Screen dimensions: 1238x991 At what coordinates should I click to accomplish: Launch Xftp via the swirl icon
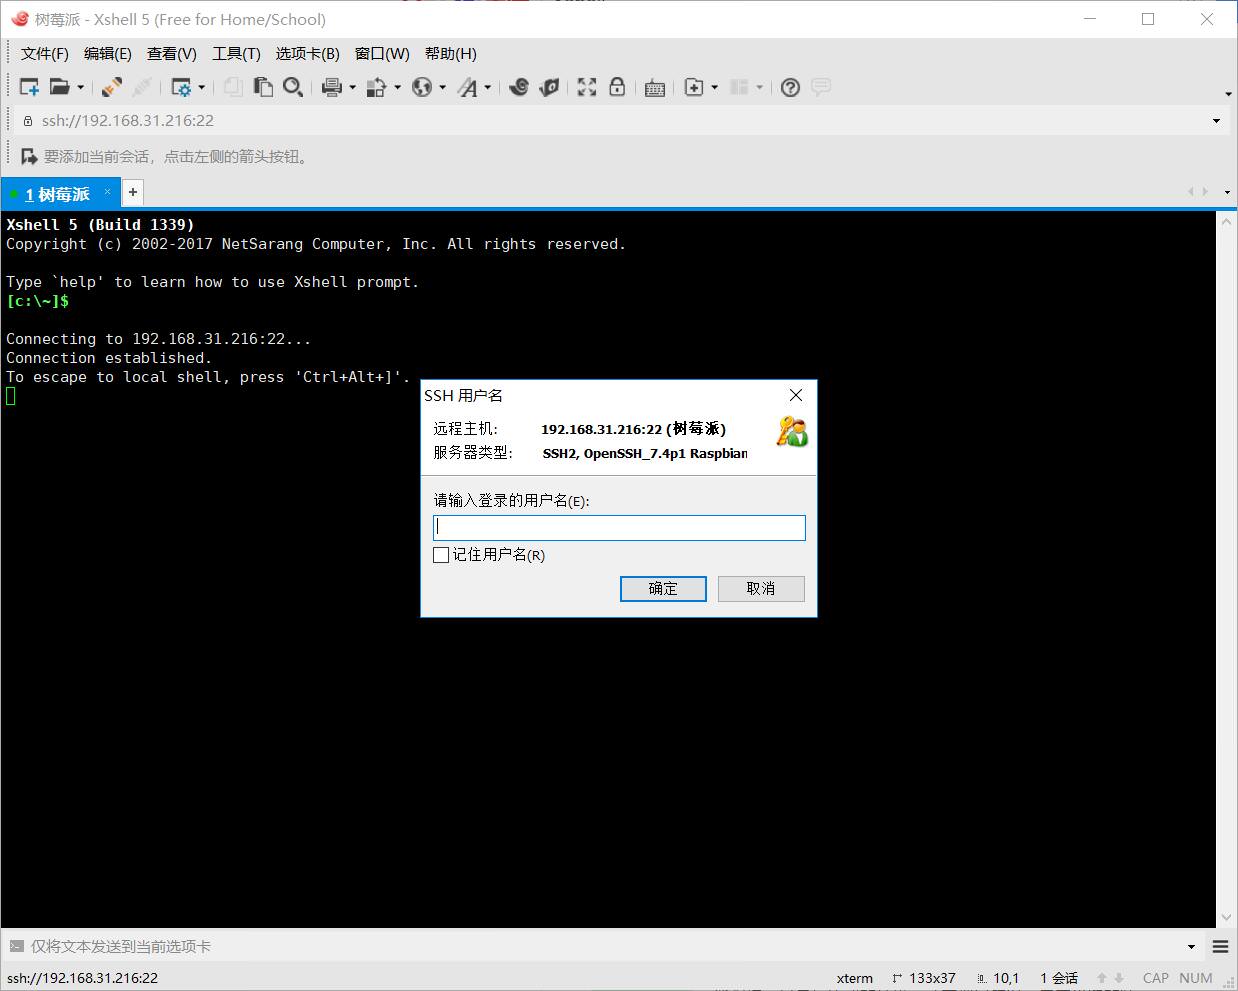[519, 87]
